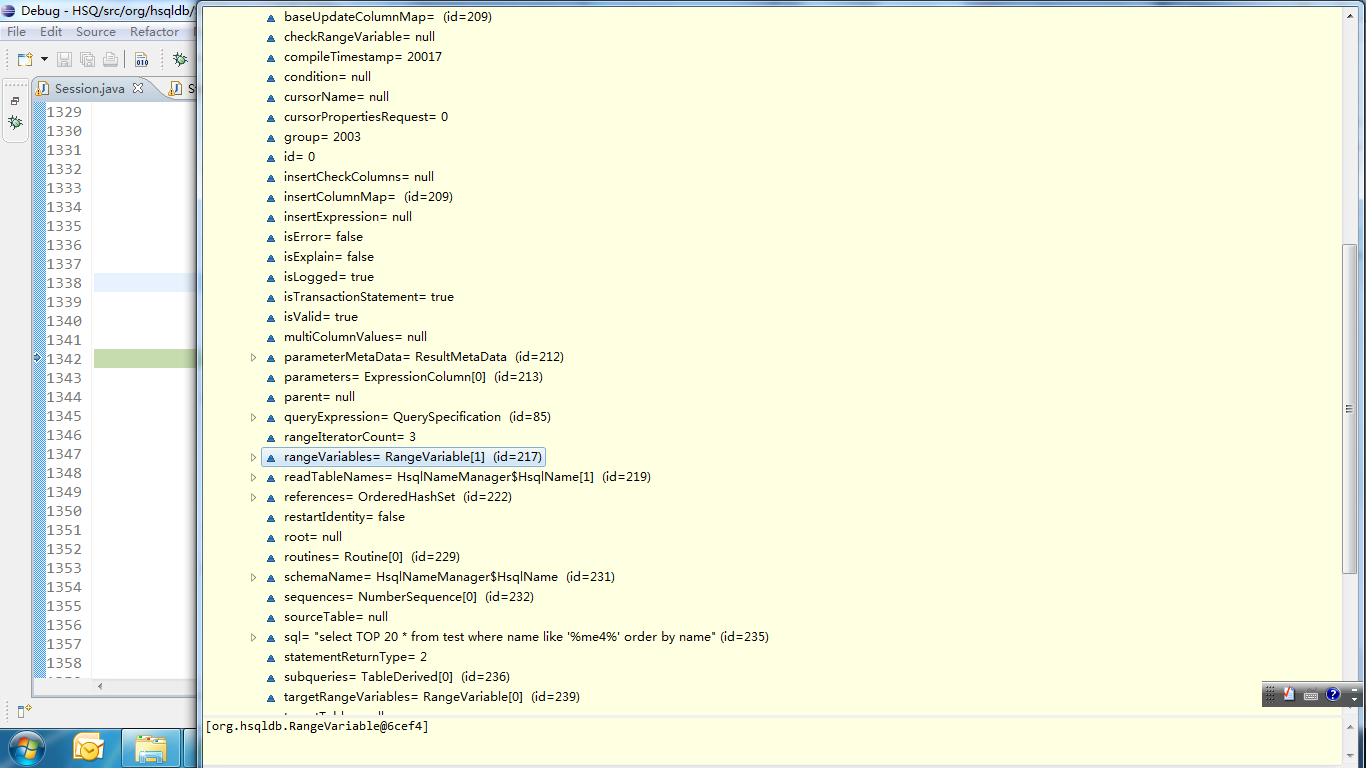This screenshot has height=768, width=1366.
Task: Open the New wizard toolbar icon
Action: click(25, 60)
